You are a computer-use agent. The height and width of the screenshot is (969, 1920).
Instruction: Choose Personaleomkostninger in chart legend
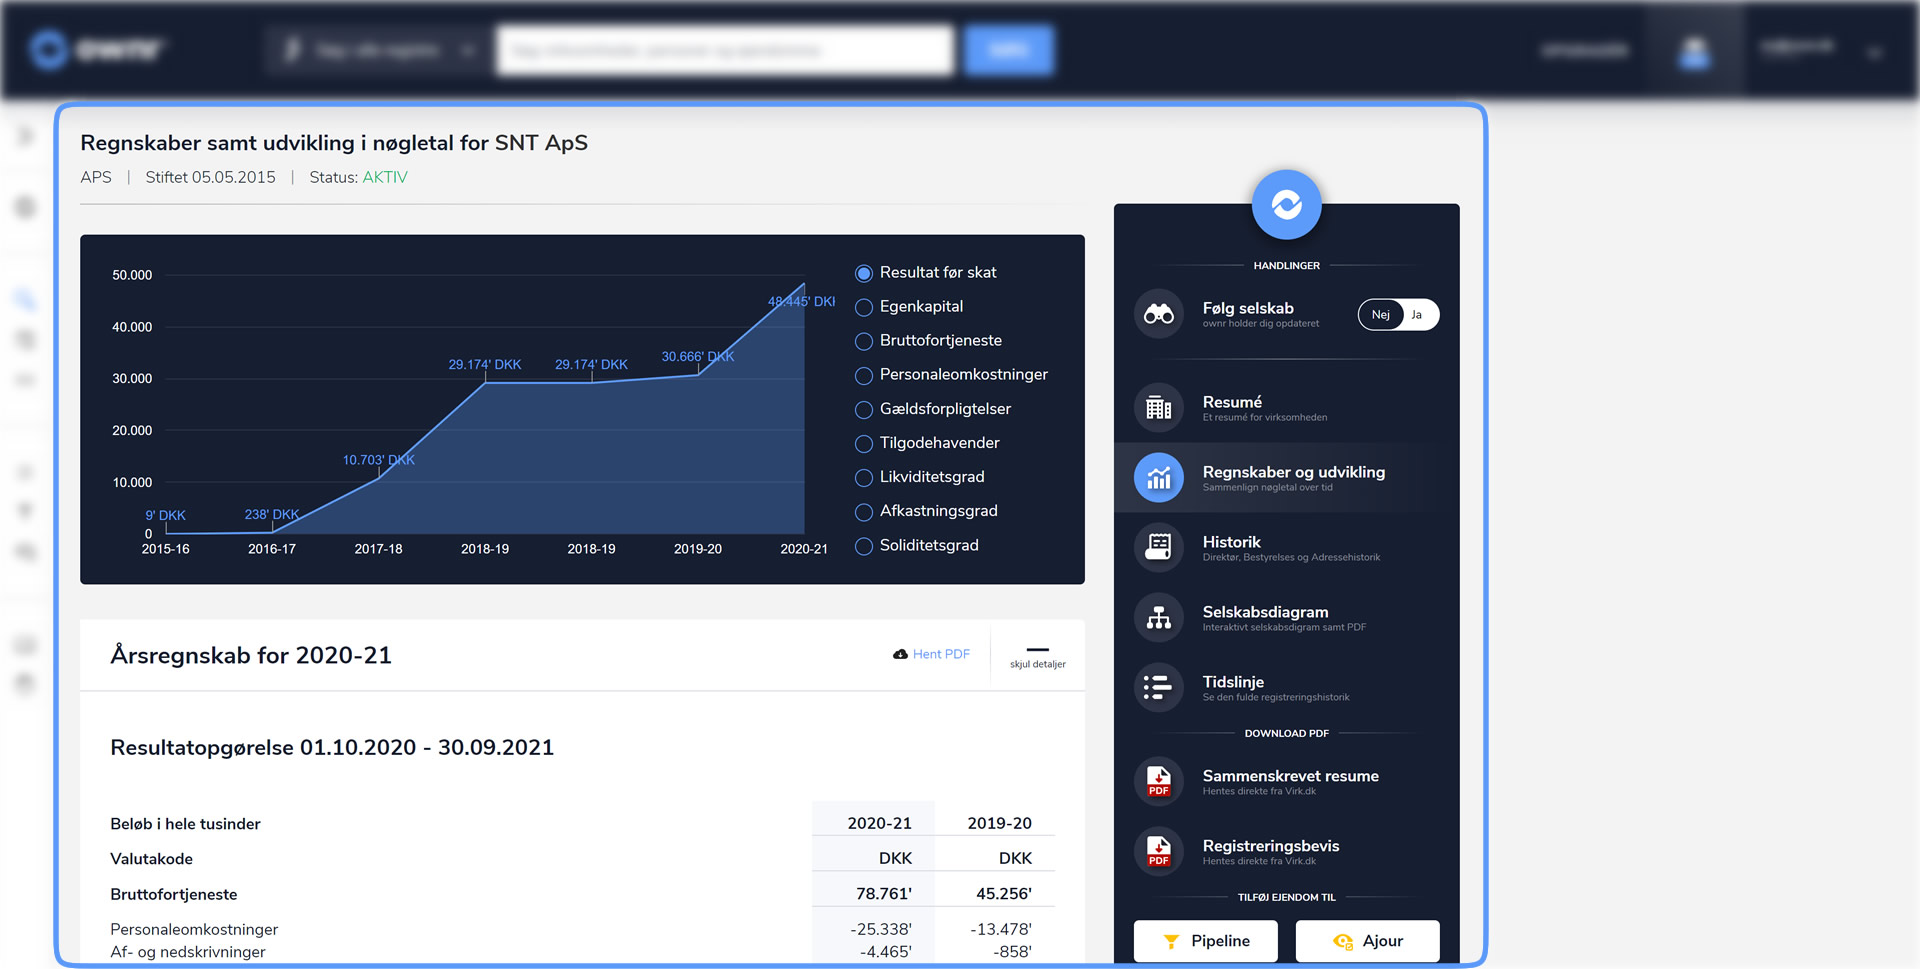[864, 375]
